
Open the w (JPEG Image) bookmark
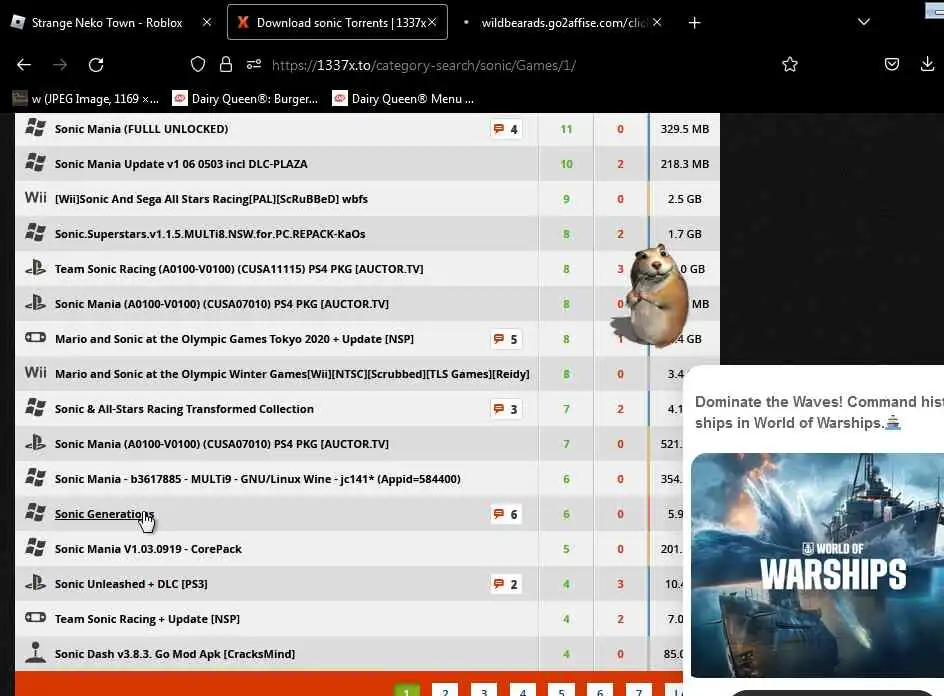click(85, 99)
